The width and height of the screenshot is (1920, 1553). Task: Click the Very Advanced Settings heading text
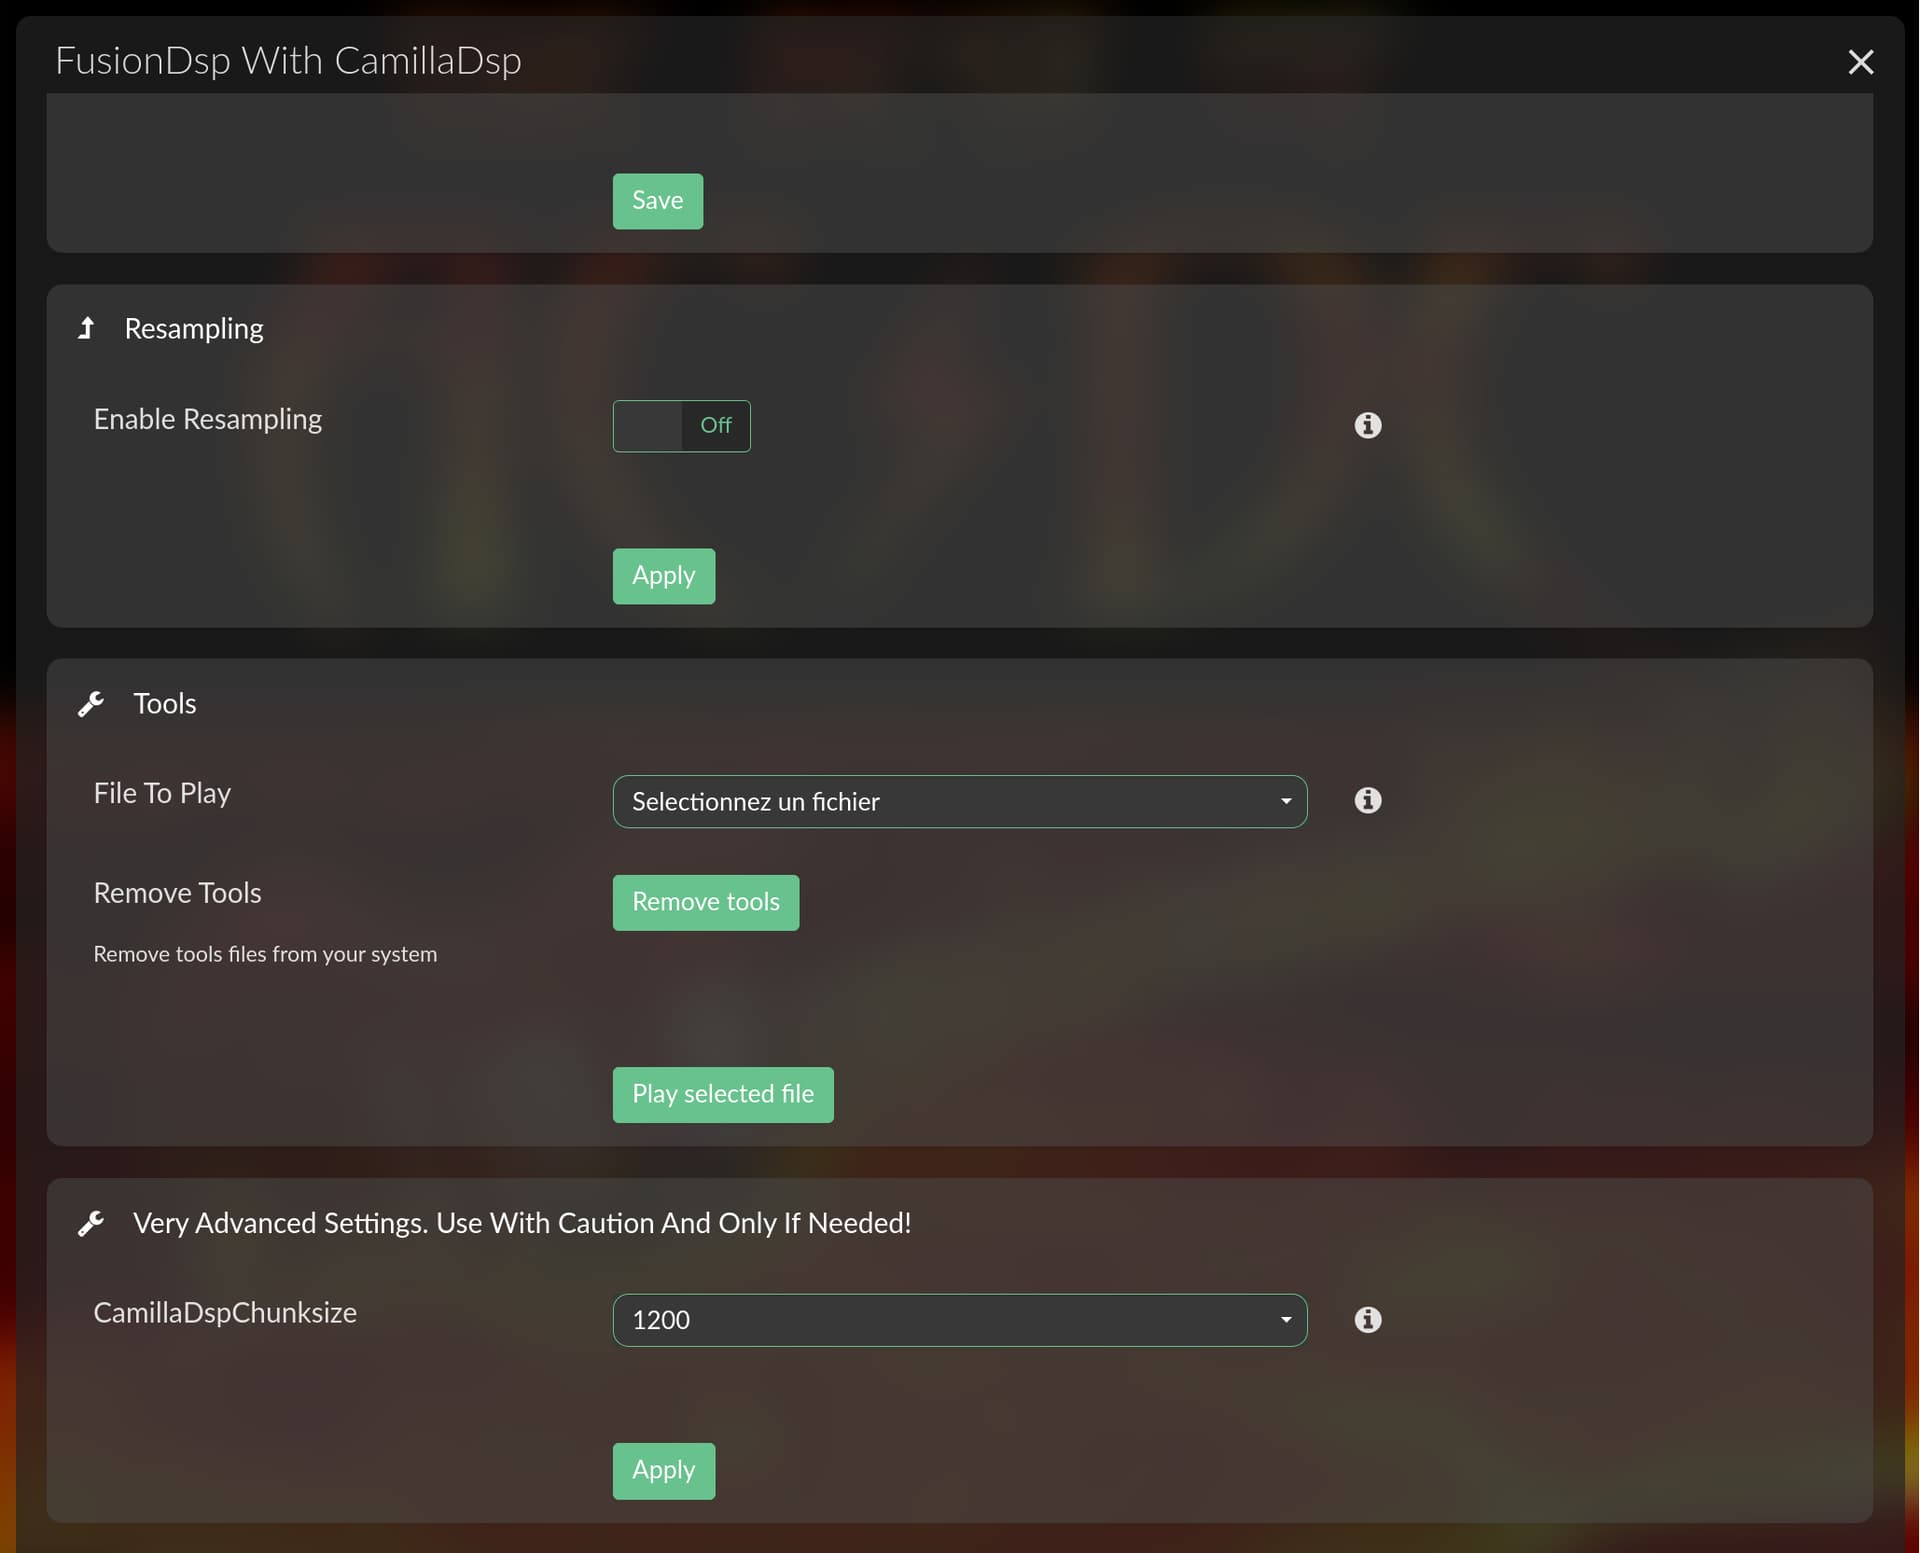pos(522,1223)
